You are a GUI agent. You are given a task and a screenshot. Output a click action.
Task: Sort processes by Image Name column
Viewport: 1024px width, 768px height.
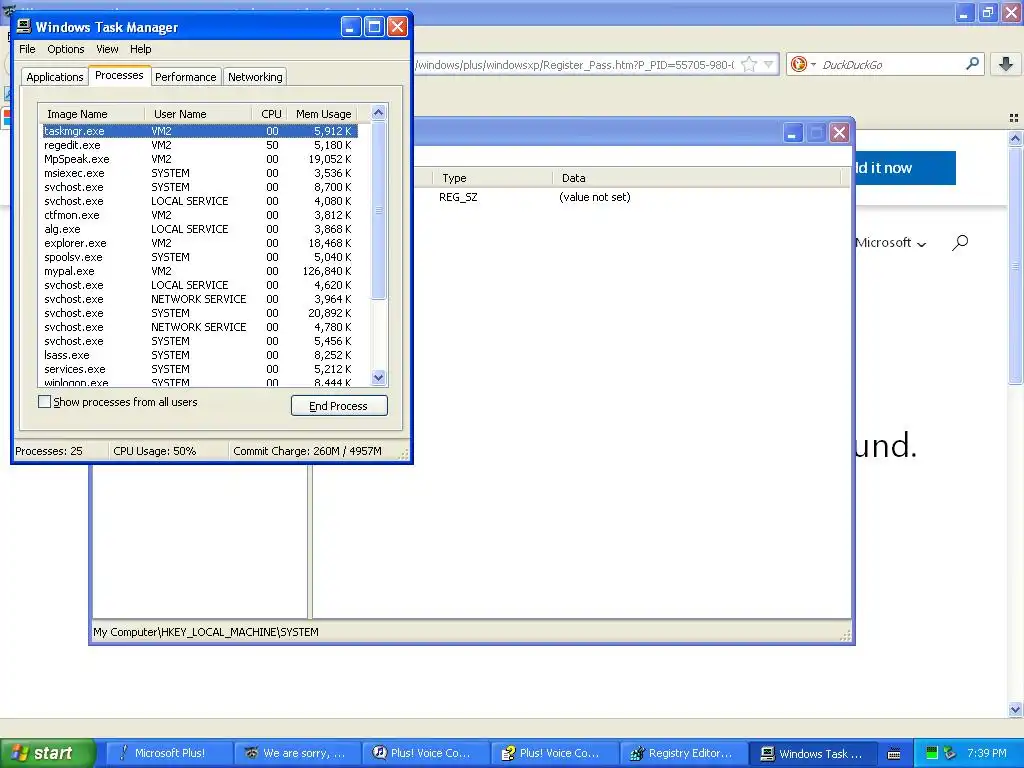(x=91, y=114)
